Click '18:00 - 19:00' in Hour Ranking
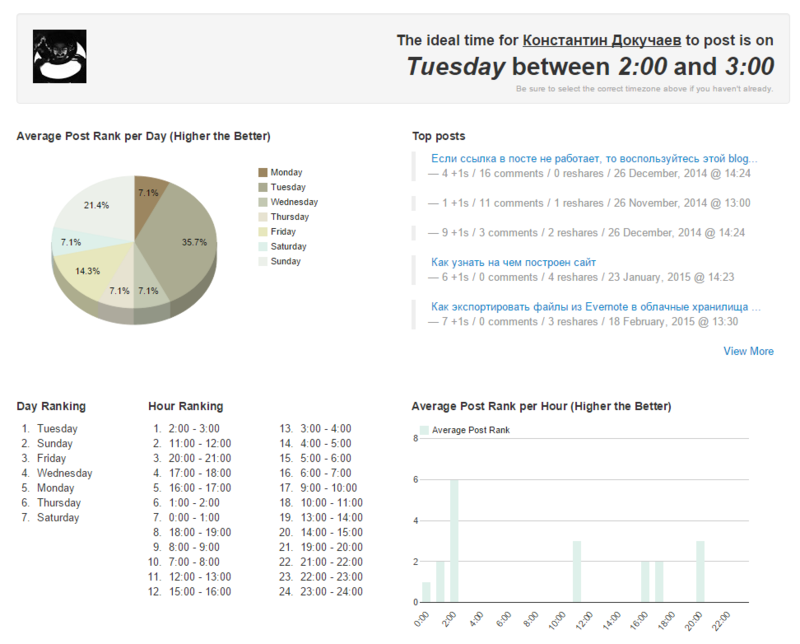Image resolution: width=800 pixels, height=644 pixels. tap(200, 532)
